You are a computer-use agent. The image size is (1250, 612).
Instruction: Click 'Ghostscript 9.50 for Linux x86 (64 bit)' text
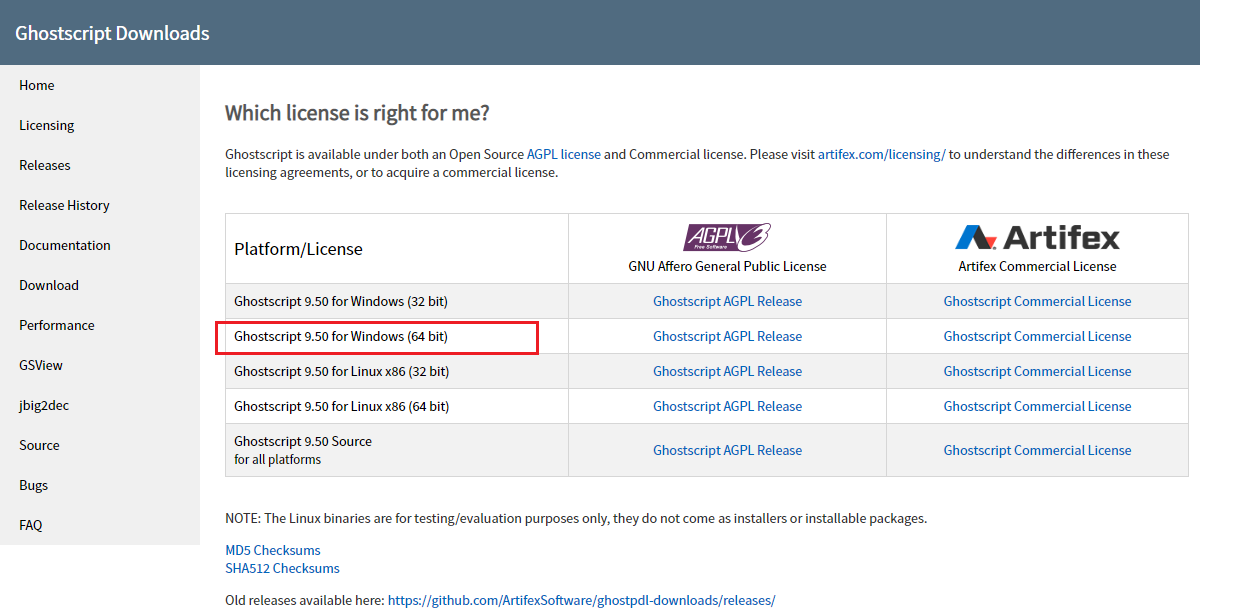(x=342, y=406)
